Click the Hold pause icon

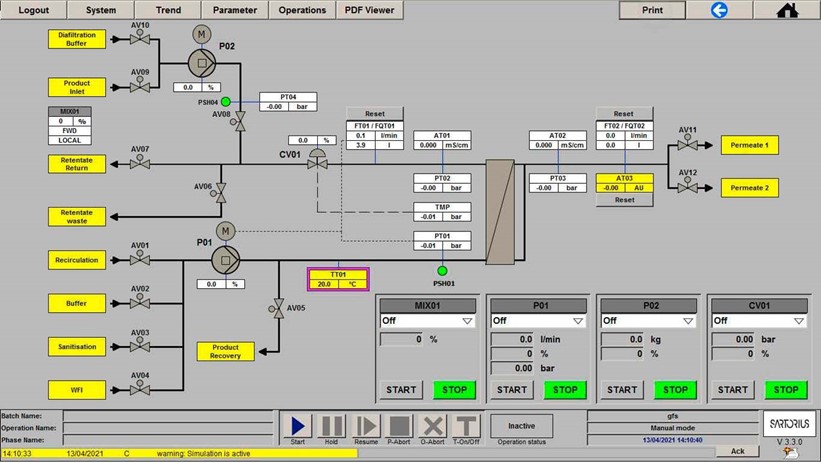[x=331, y=424]
